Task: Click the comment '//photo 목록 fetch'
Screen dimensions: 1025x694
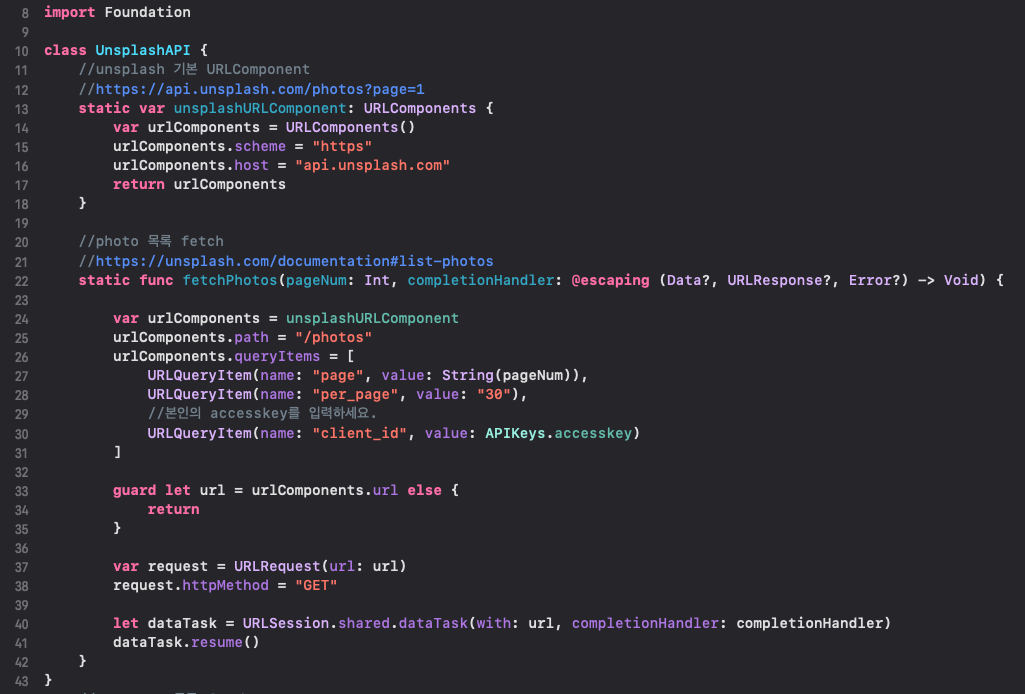Action: click(151, 242)
